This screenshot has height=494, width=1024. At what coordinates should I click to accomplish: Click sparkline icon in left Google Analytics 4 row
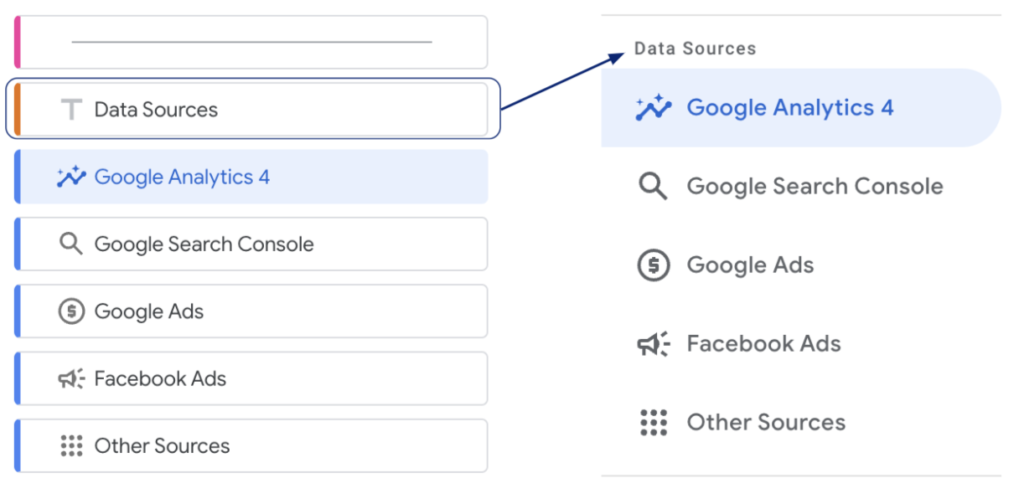pos(71,177)
